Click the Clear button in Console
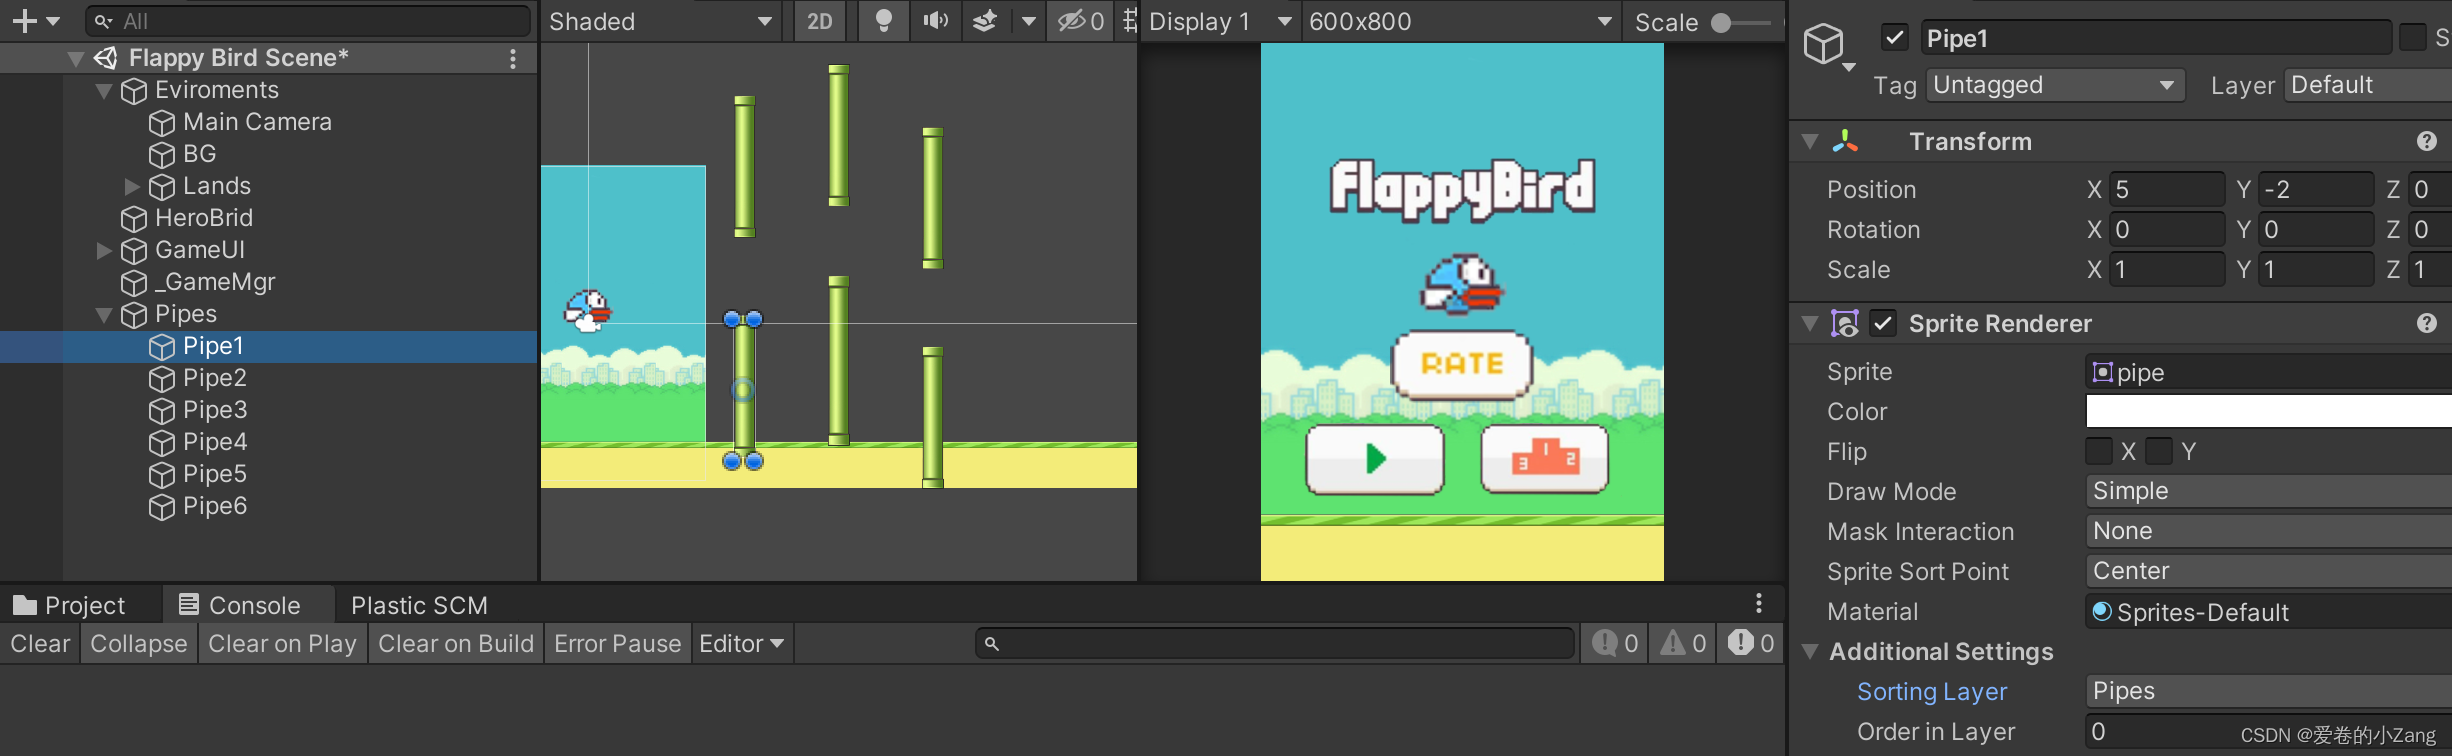The width and height of the screenshot is (2452, 756). 40,643
